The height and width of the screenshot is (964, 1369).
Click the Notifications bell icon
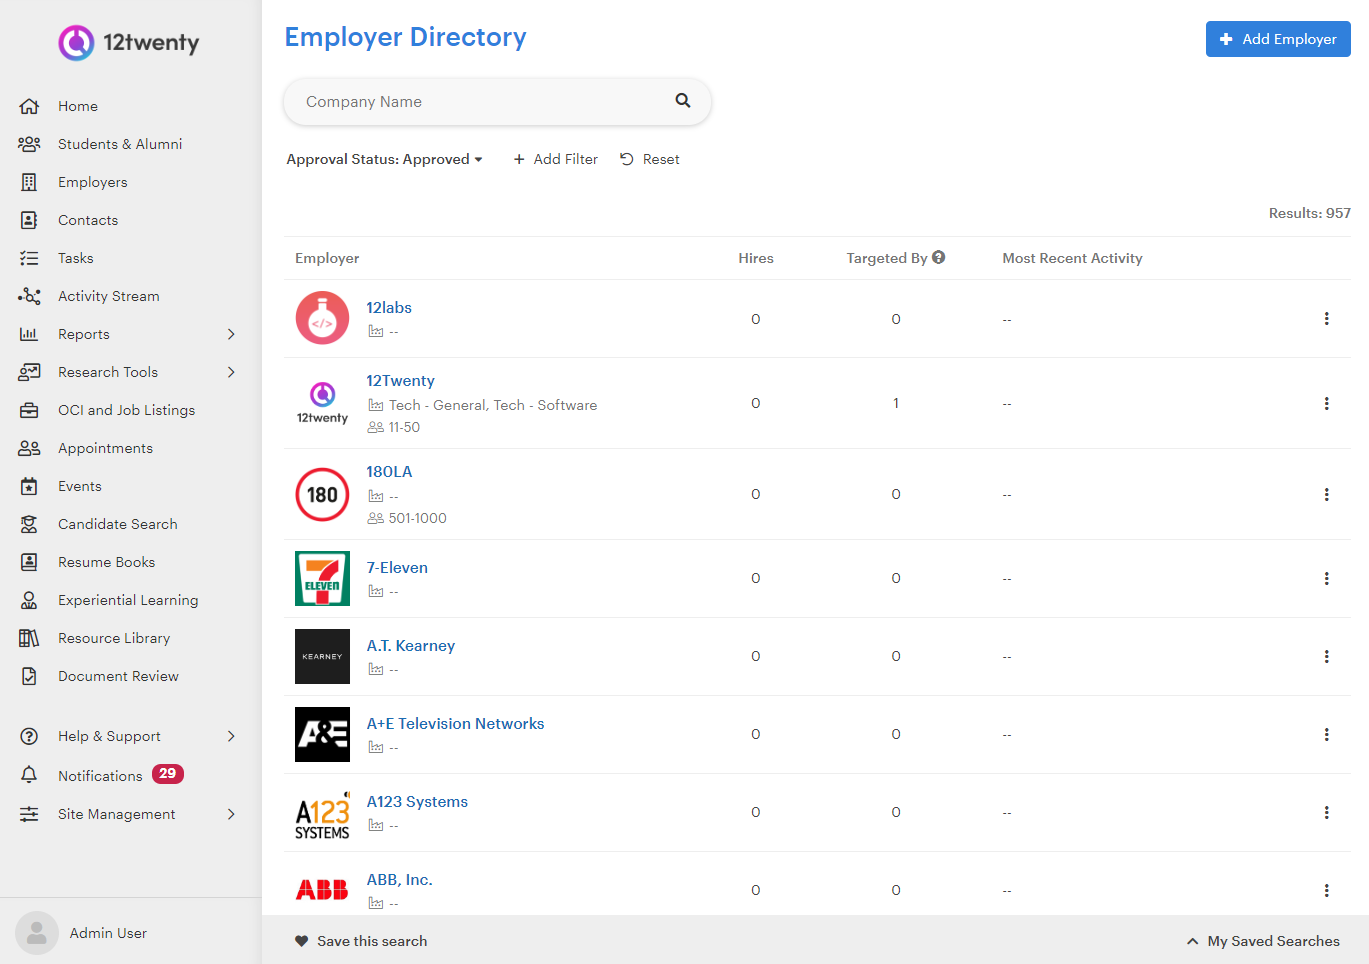click(x=29, y=775)
